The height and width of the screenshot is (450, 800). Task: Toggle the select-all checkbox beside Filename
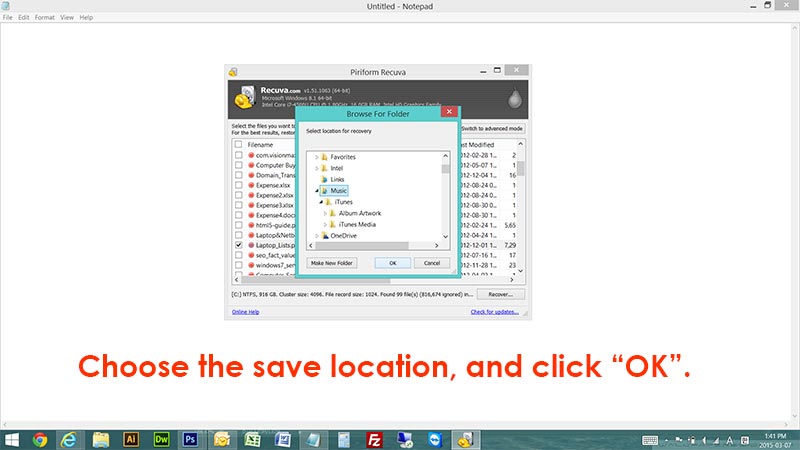pos(238,144)
